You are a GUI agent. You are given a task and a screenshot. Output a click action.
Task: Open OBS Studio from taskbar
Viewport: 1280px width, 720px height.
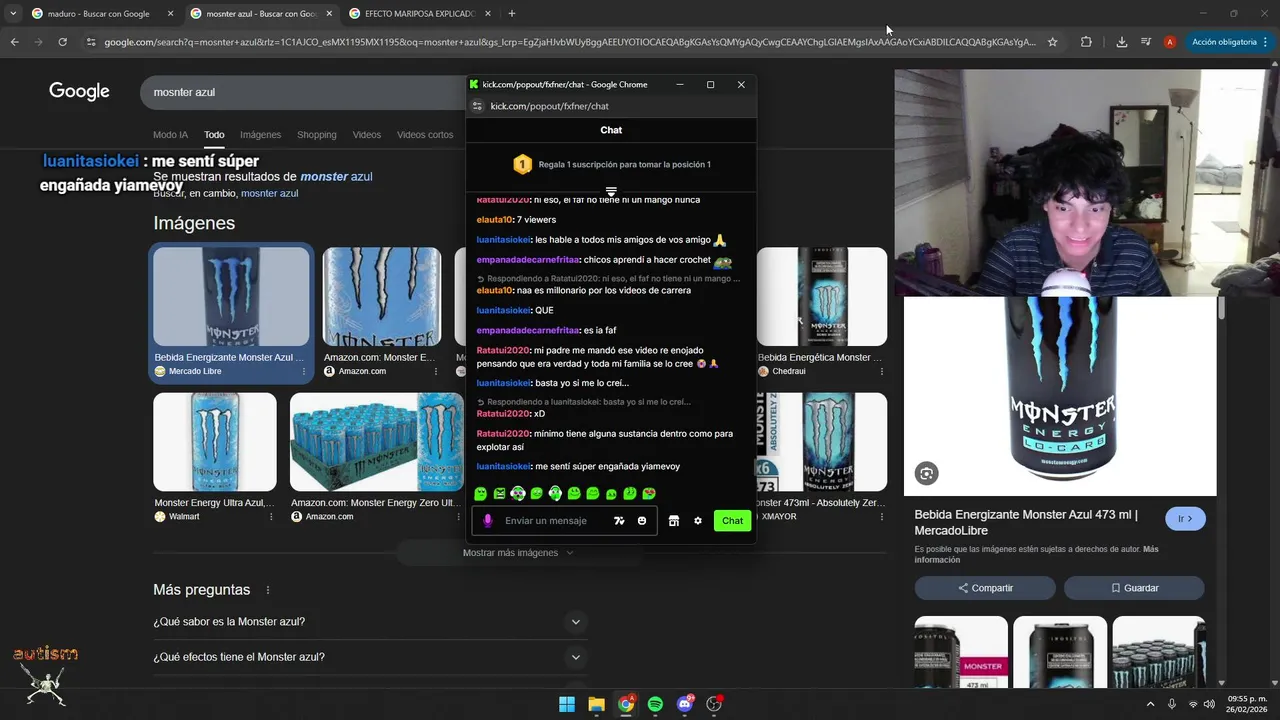(714, 704)
